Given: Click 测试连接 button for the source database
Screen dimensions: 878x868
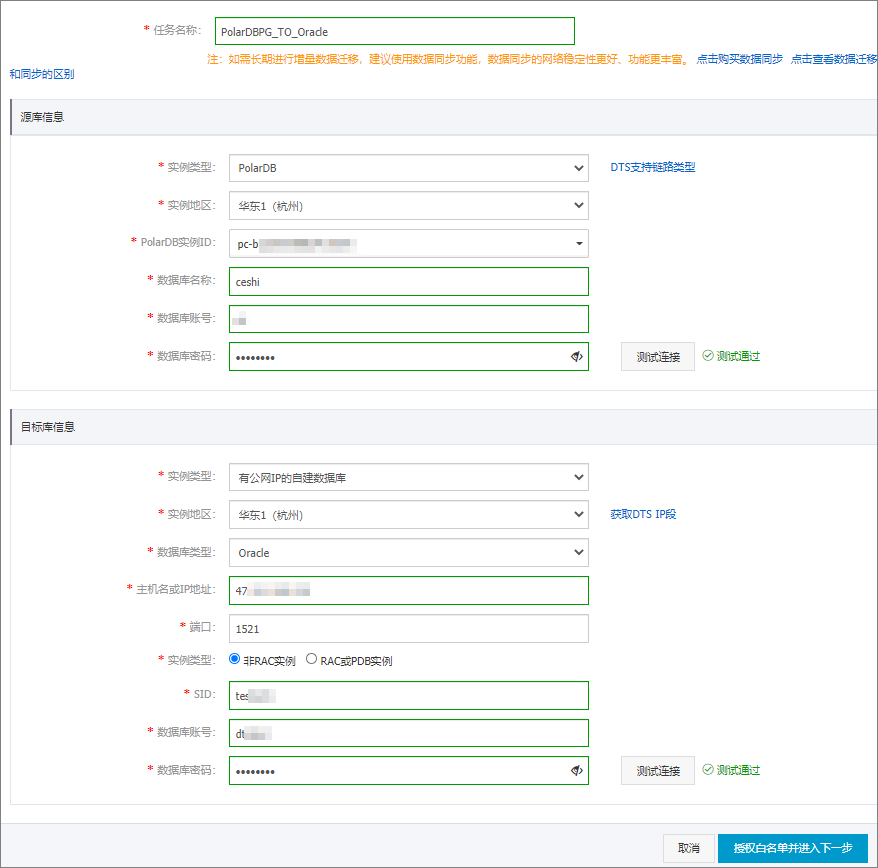Looking at the screenshot, I should (658, 357).
